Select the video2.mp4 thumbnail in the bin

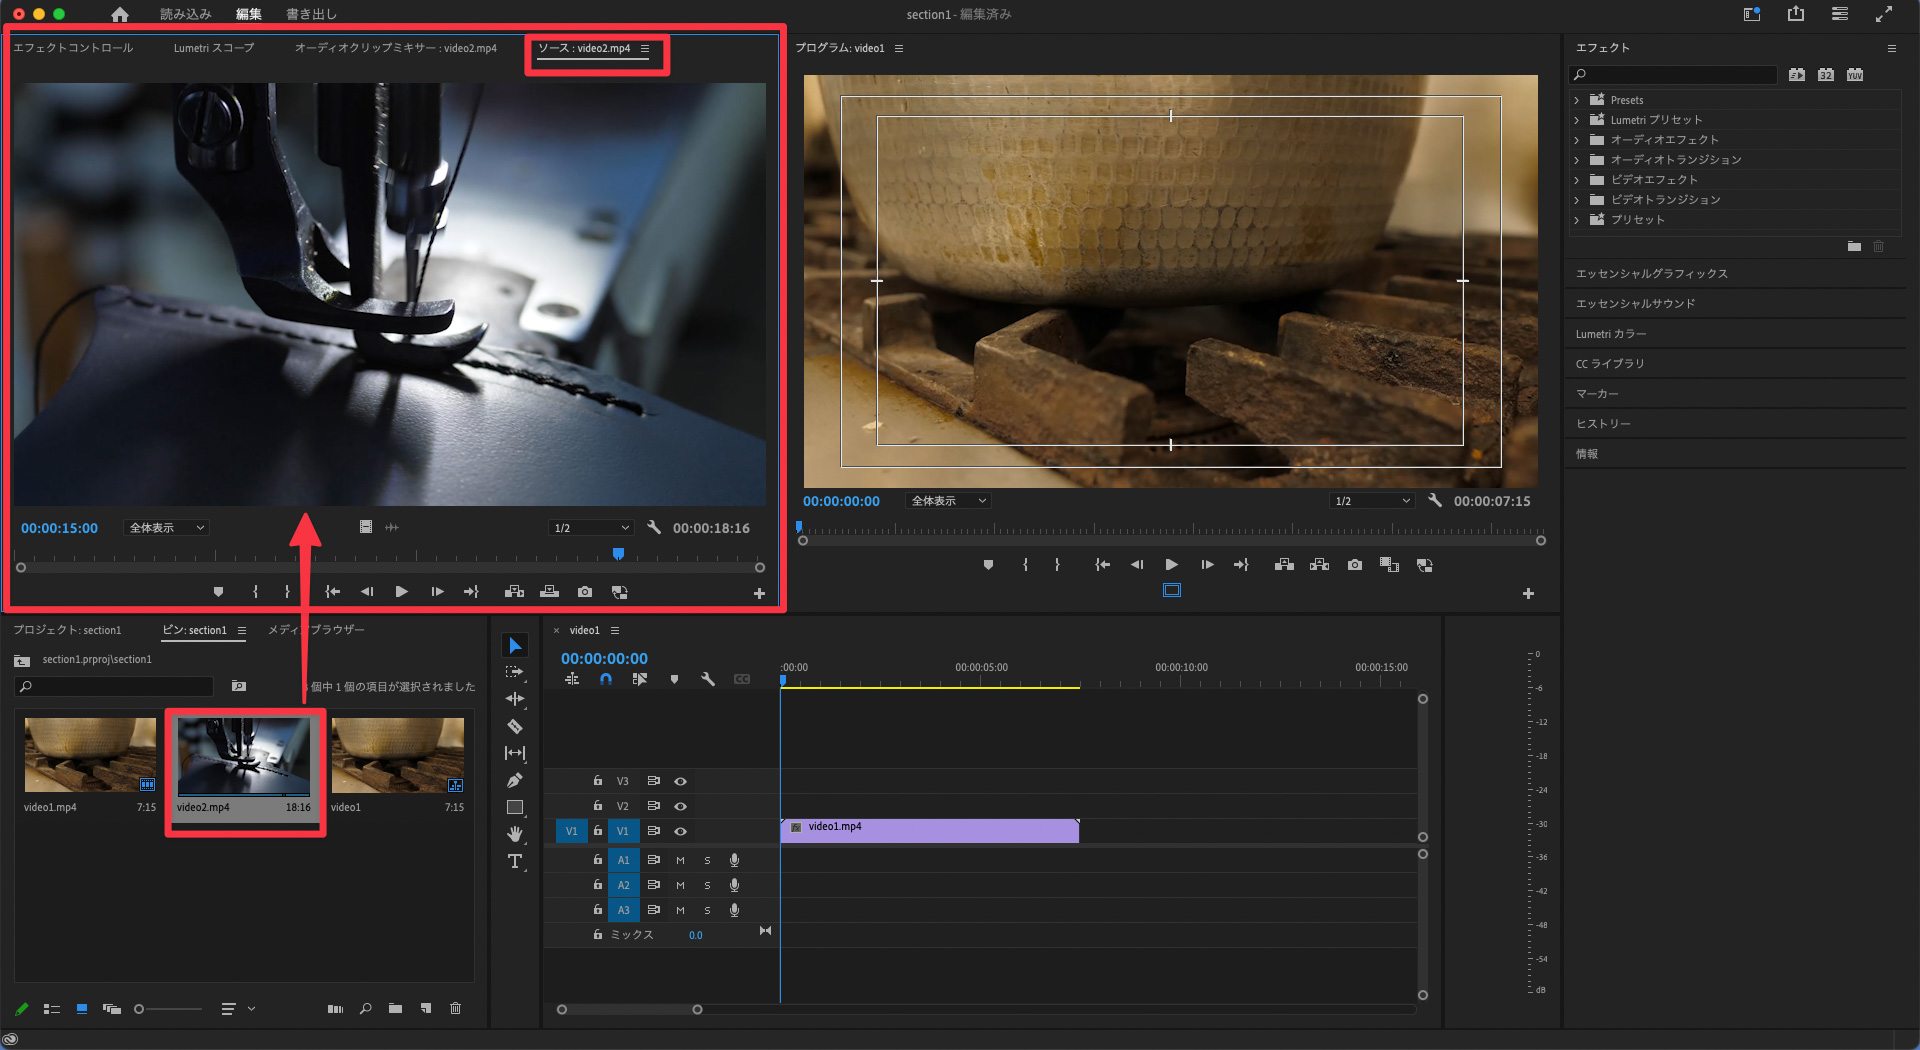pyautogui.click(x=243, y=756)
